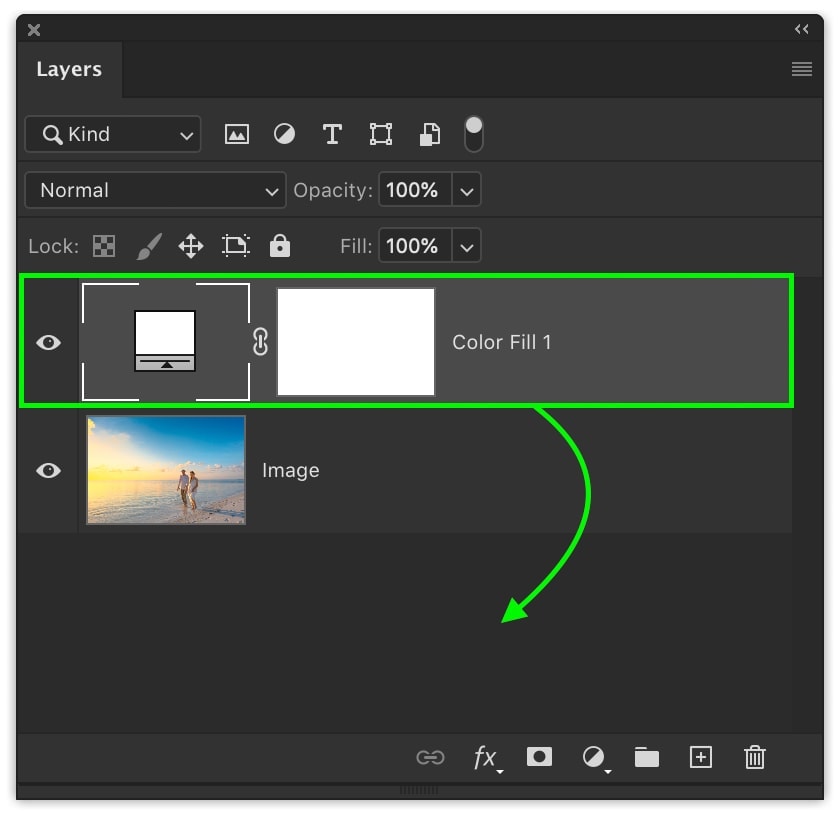Image resolution: width=838 pixels, height=816 pixels.
Task: Create a new layer
Action: [700, 758]
